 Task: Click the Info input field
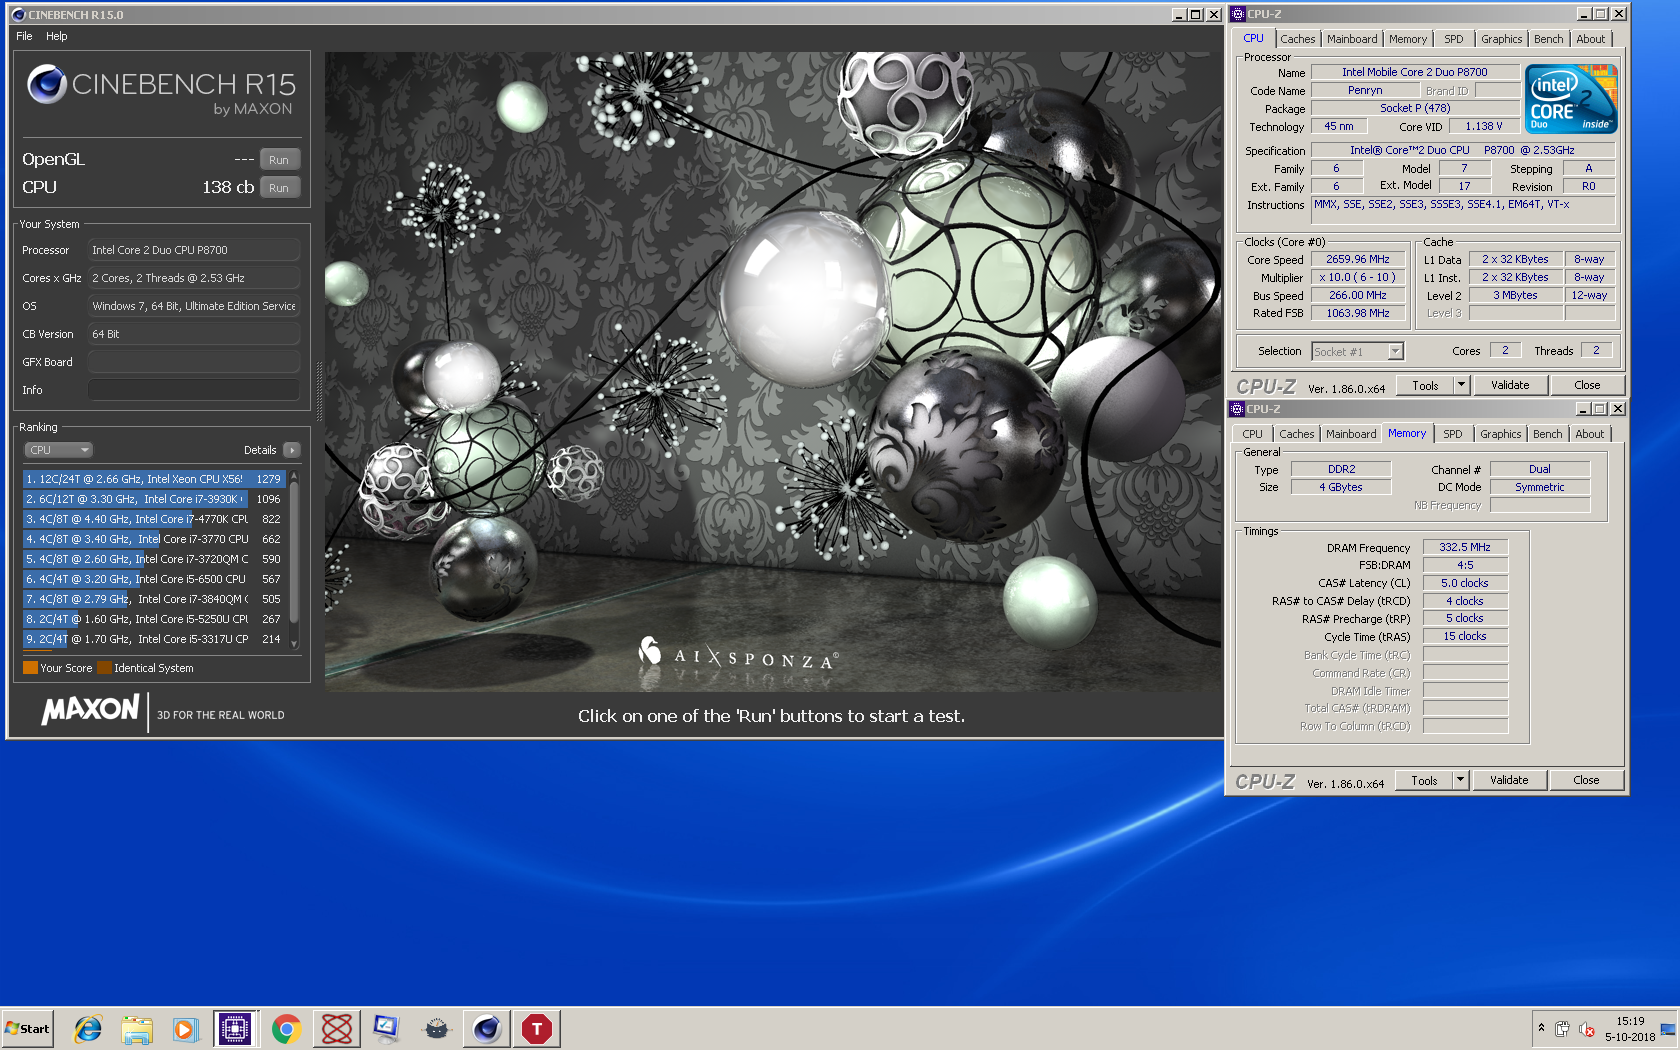click(x=194, y=390)
